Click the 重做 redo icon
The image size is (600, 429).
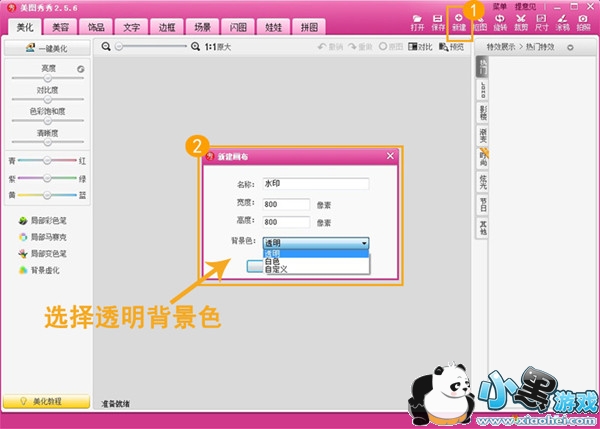(360, 47)
